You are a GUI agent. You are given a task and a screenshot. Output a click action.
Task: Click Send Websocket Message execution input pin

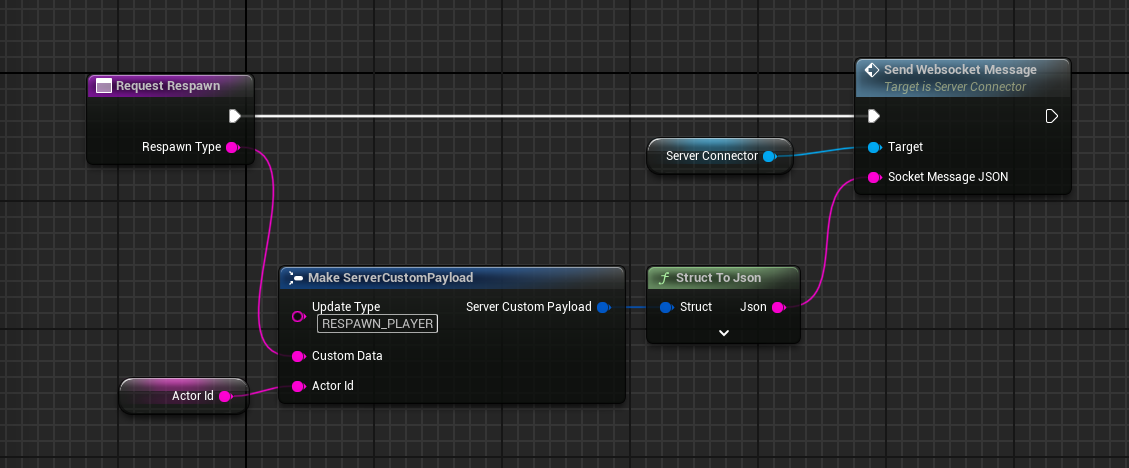[873, 116]
